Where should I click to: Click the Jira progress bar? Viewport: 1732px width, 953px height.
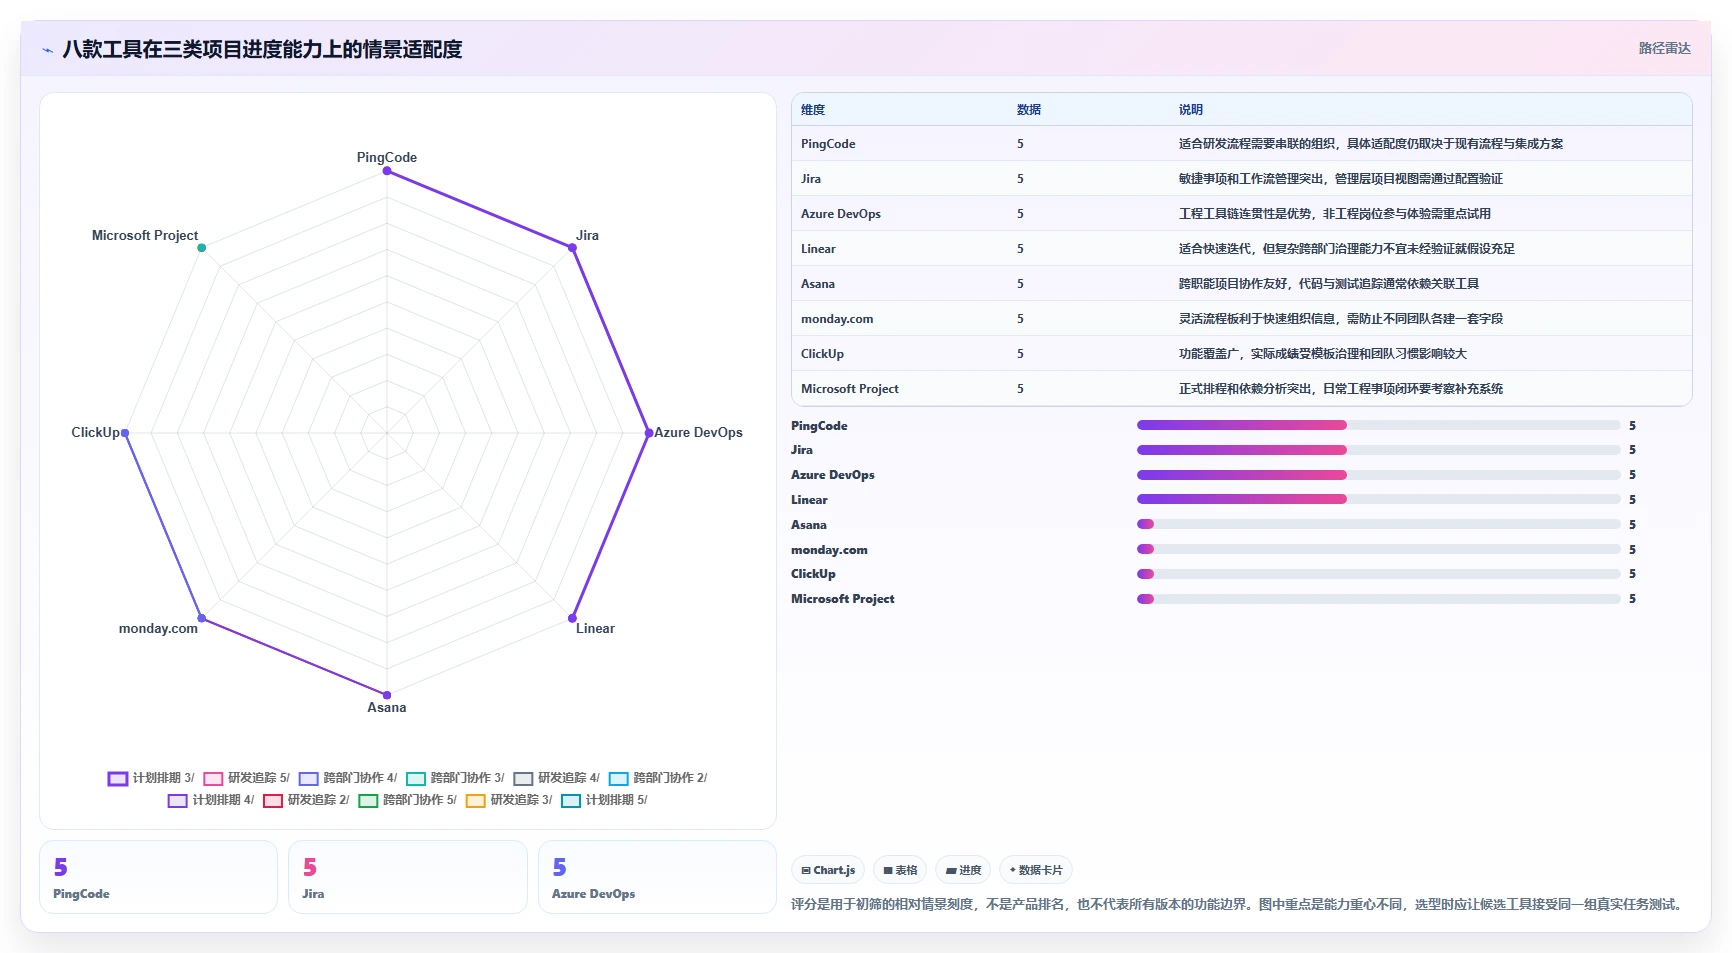click(x=1378, y=450)
